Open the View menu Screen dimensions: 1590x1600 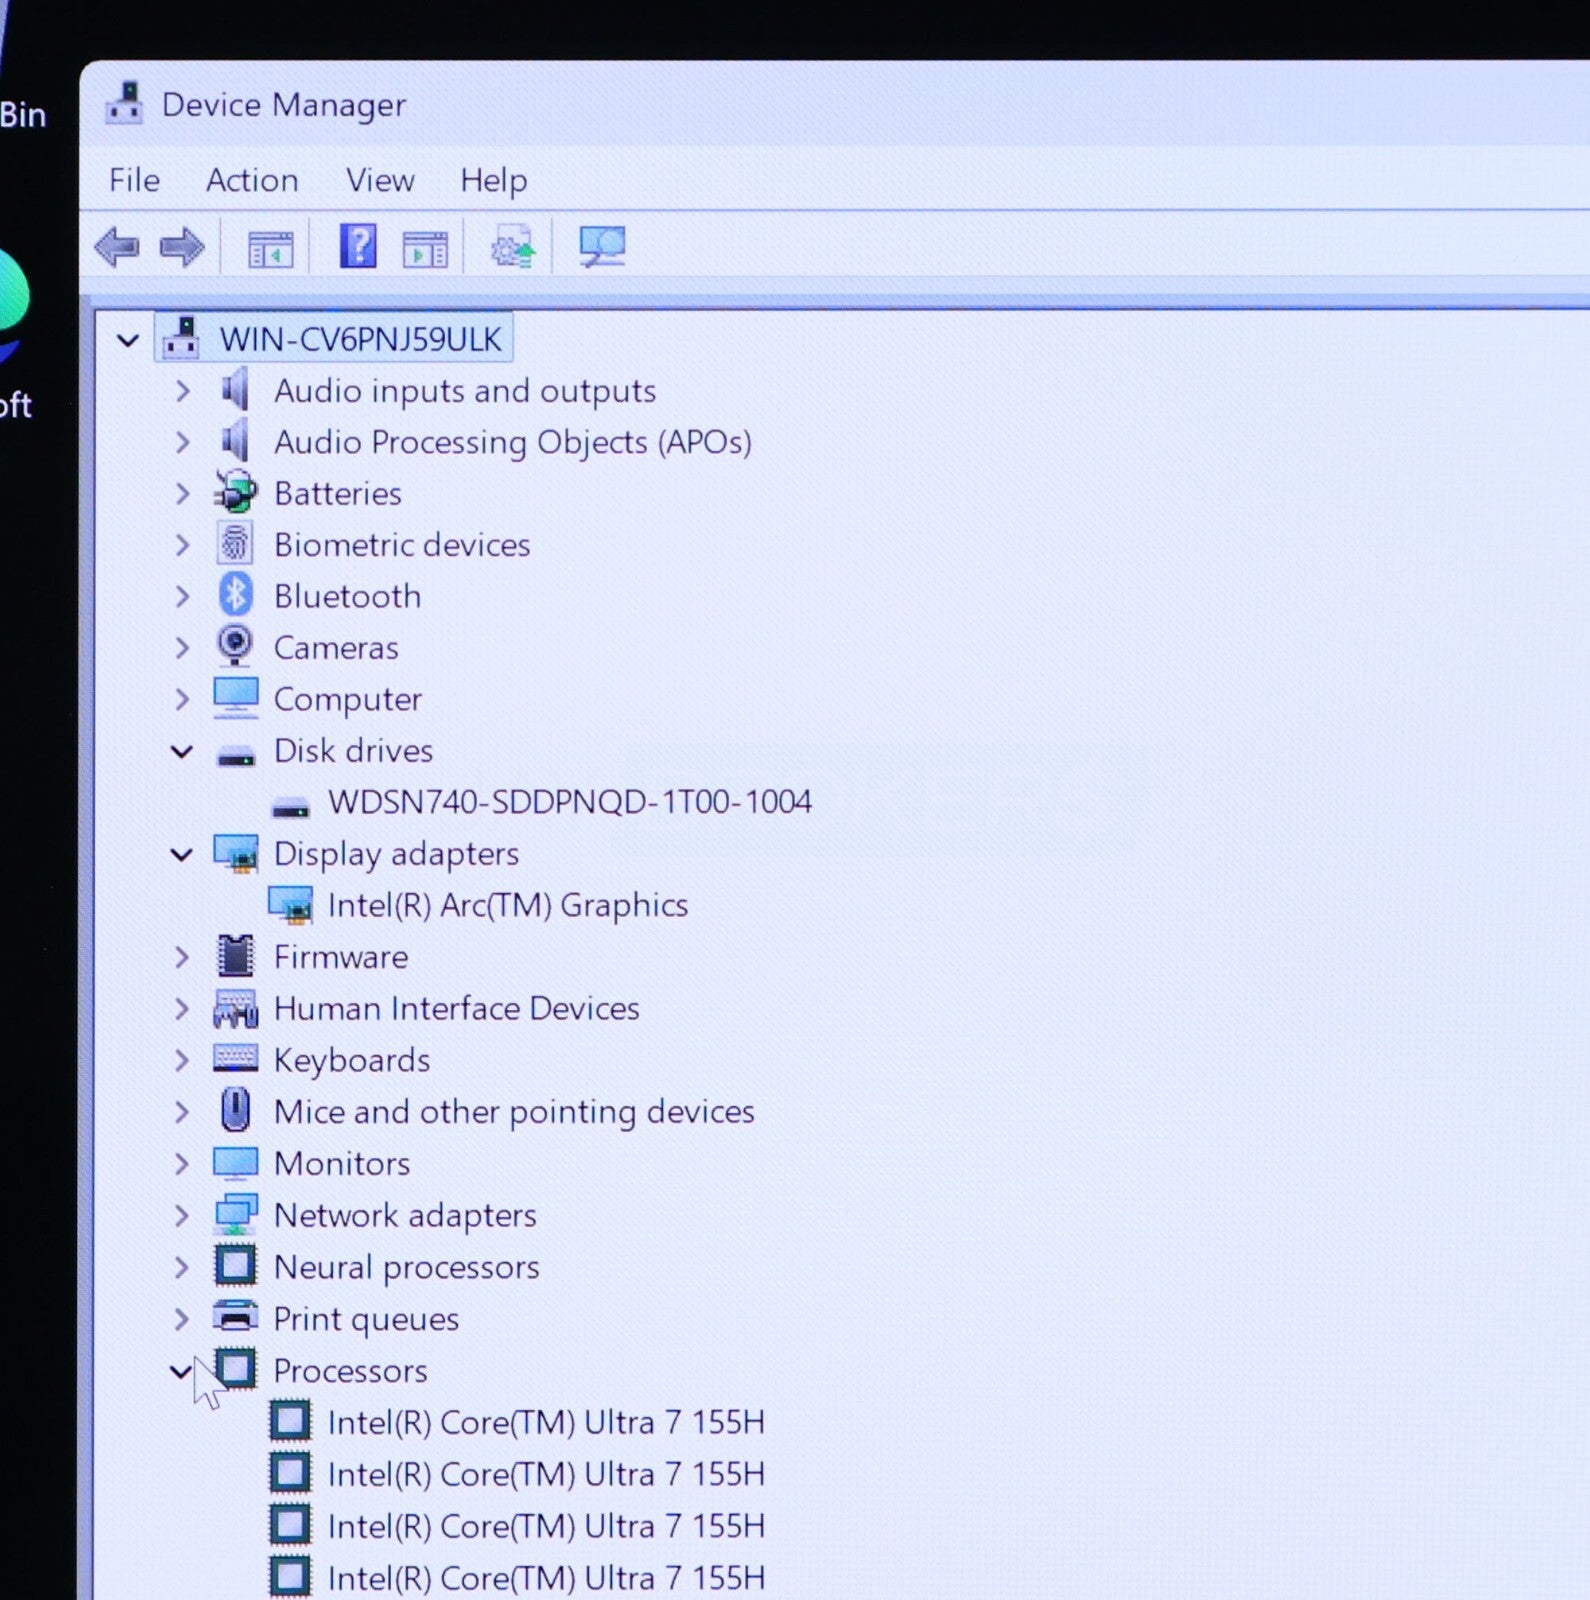click(x=380, y=180)
